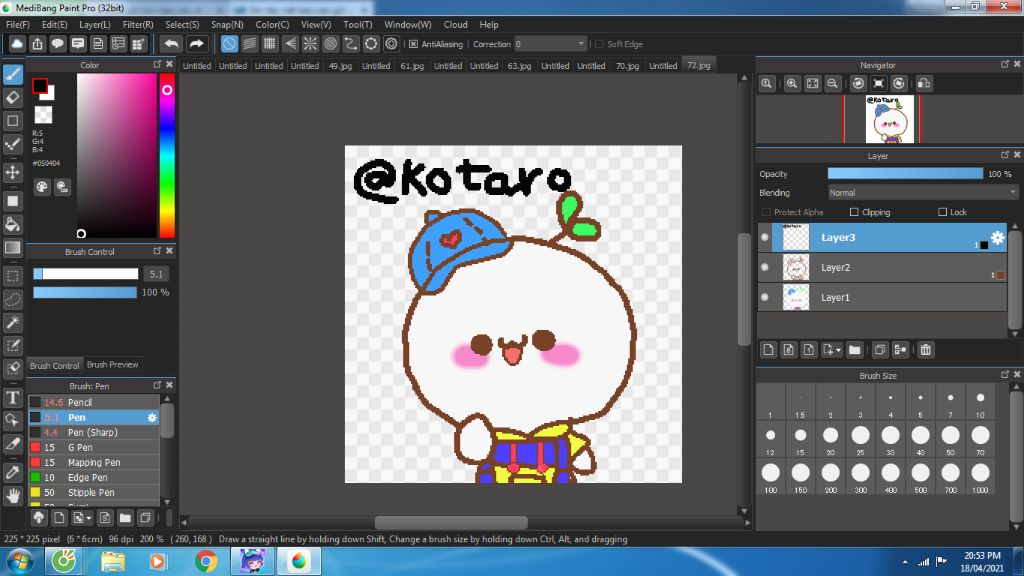Select the G Pen brush

[94, 447]
